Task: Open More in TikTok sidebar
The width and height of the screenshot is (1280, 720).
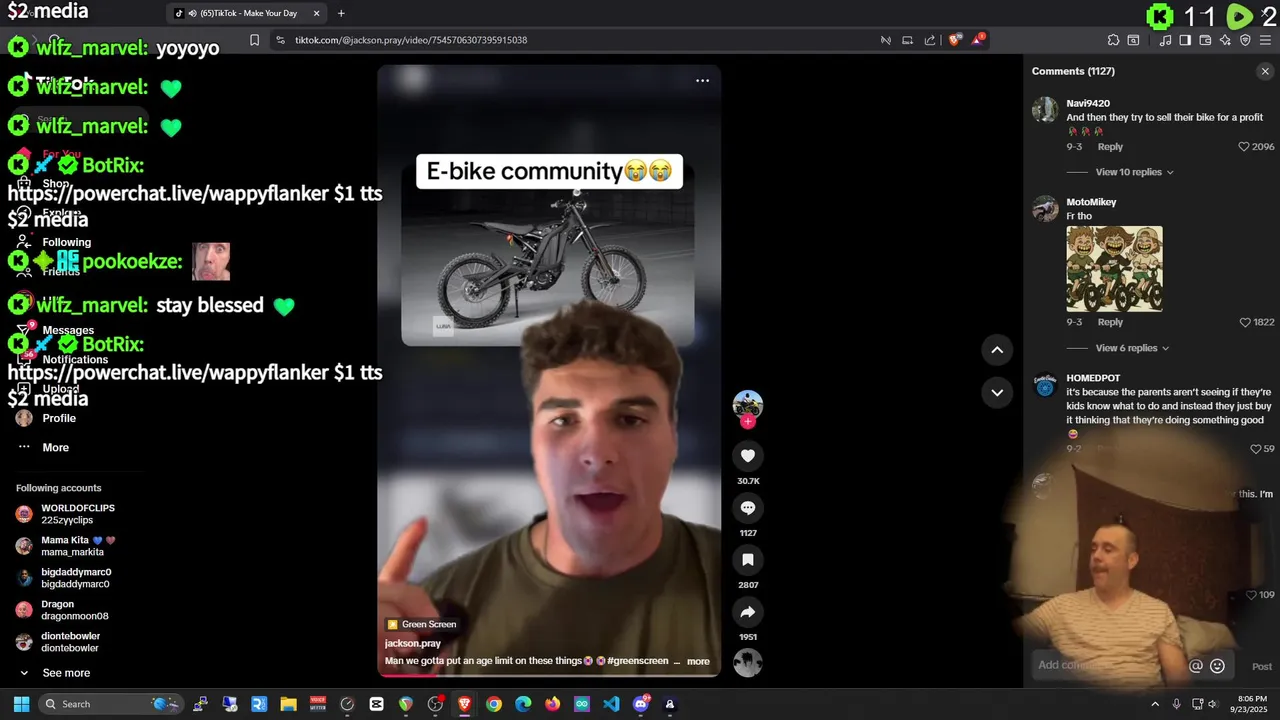Action: (x=56, y=447)
